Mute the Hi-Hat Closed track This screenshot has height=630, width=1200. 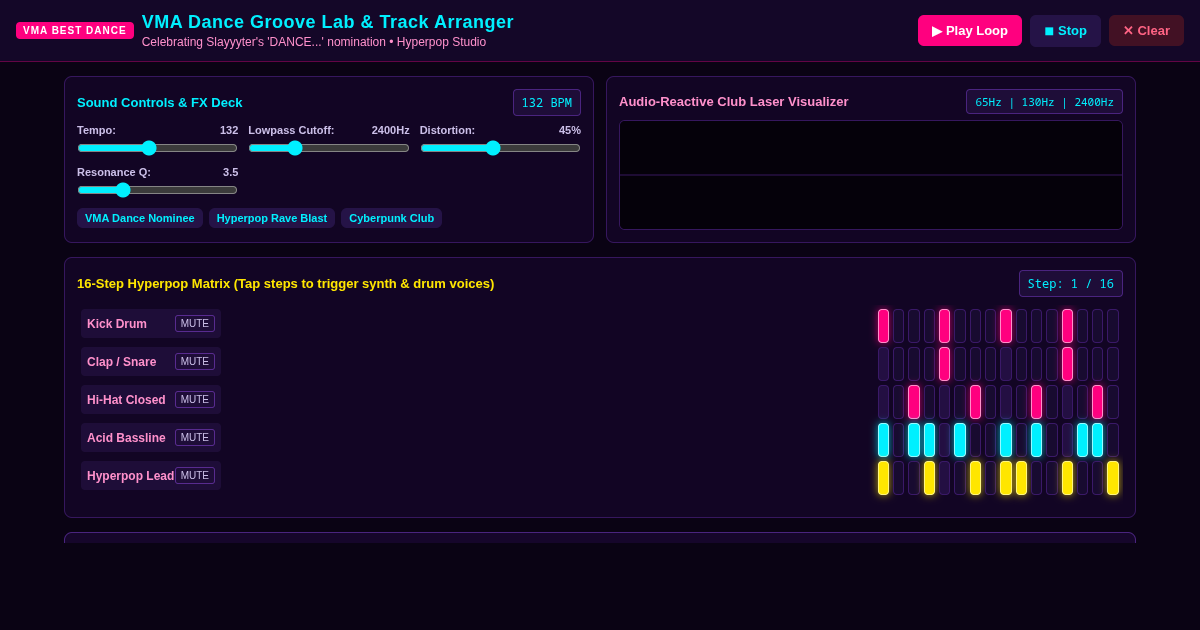tap(195, 400)
